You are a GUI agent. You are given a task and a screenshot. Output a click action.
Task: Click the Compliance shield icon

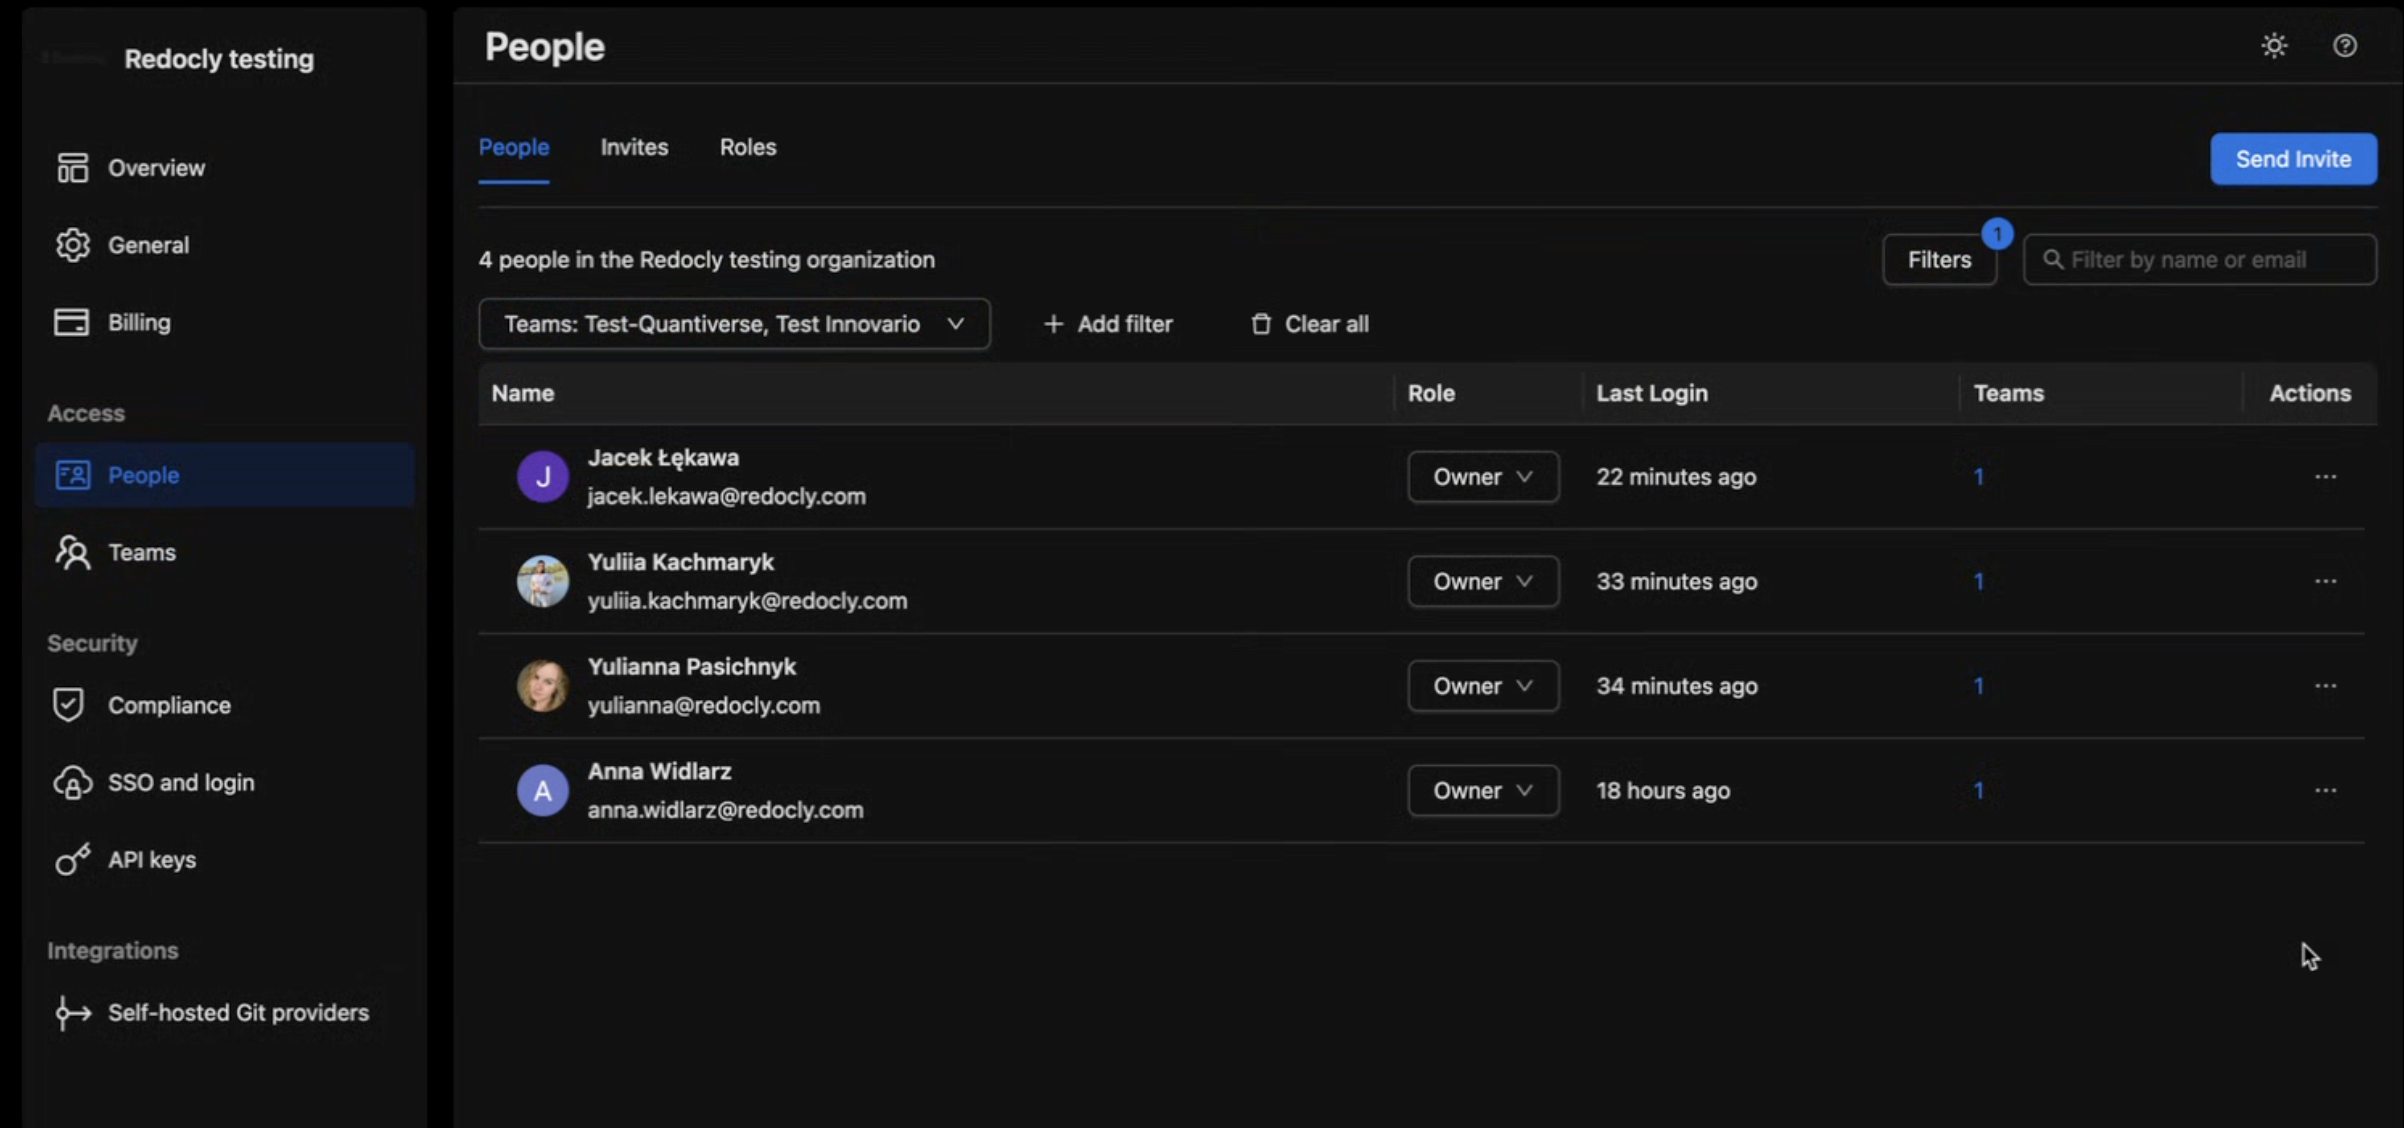tap(68, 705)
